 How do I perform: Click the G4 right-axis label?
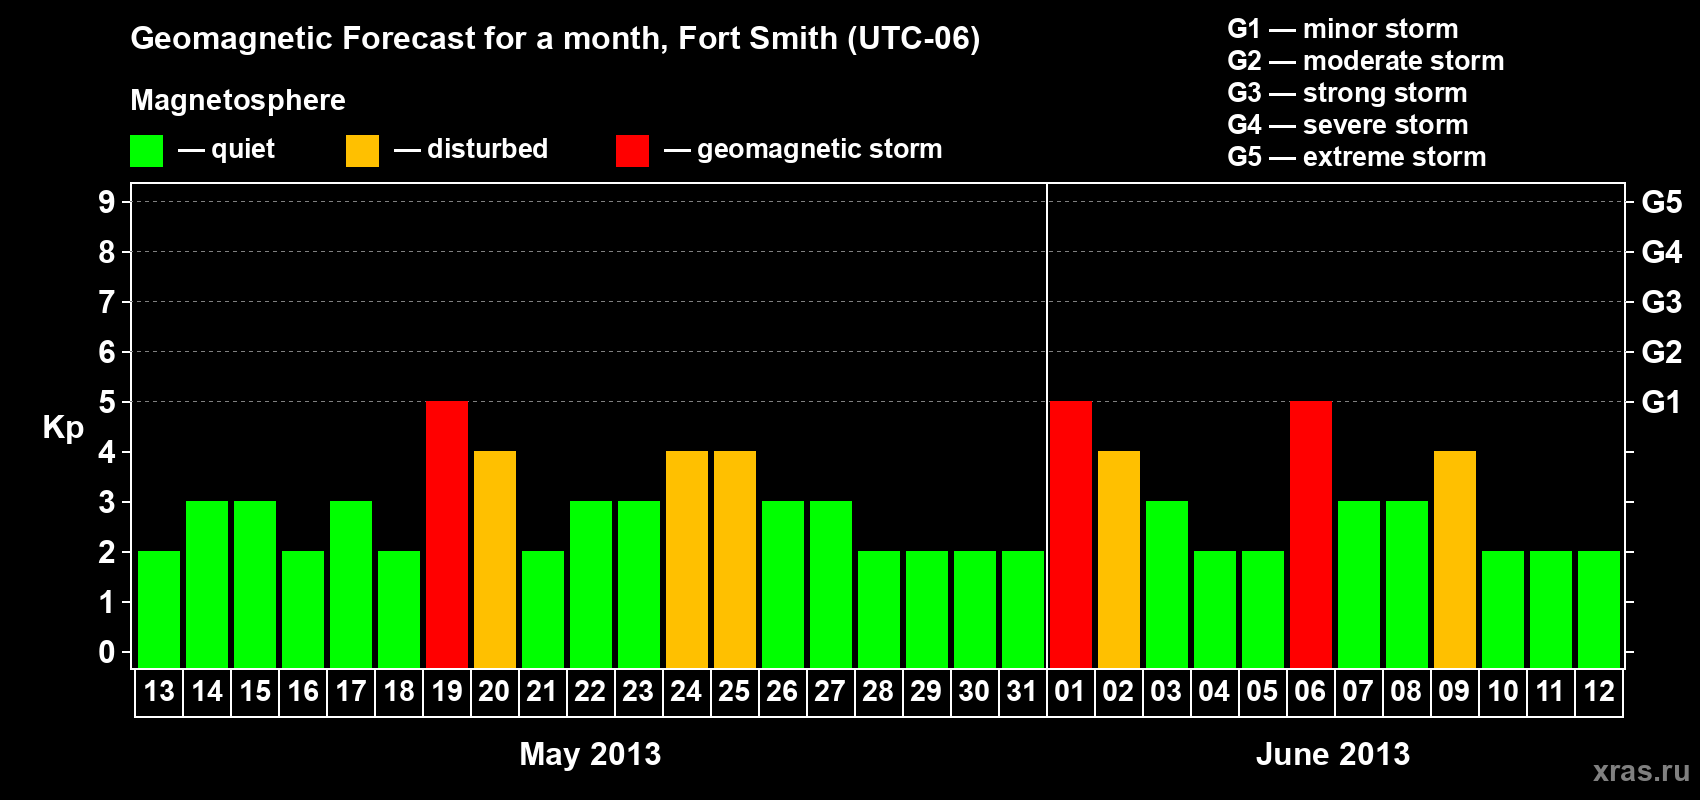(1662, 252)
